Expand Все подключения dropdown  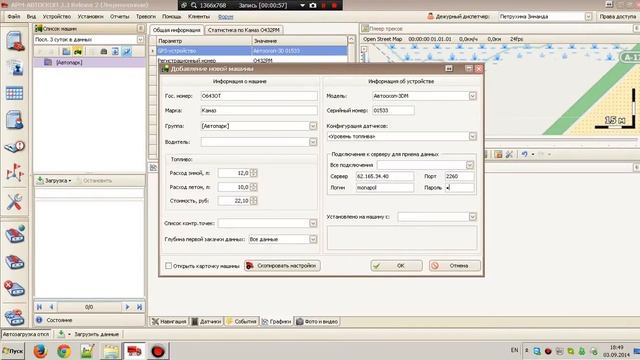(x=469, y=165)
